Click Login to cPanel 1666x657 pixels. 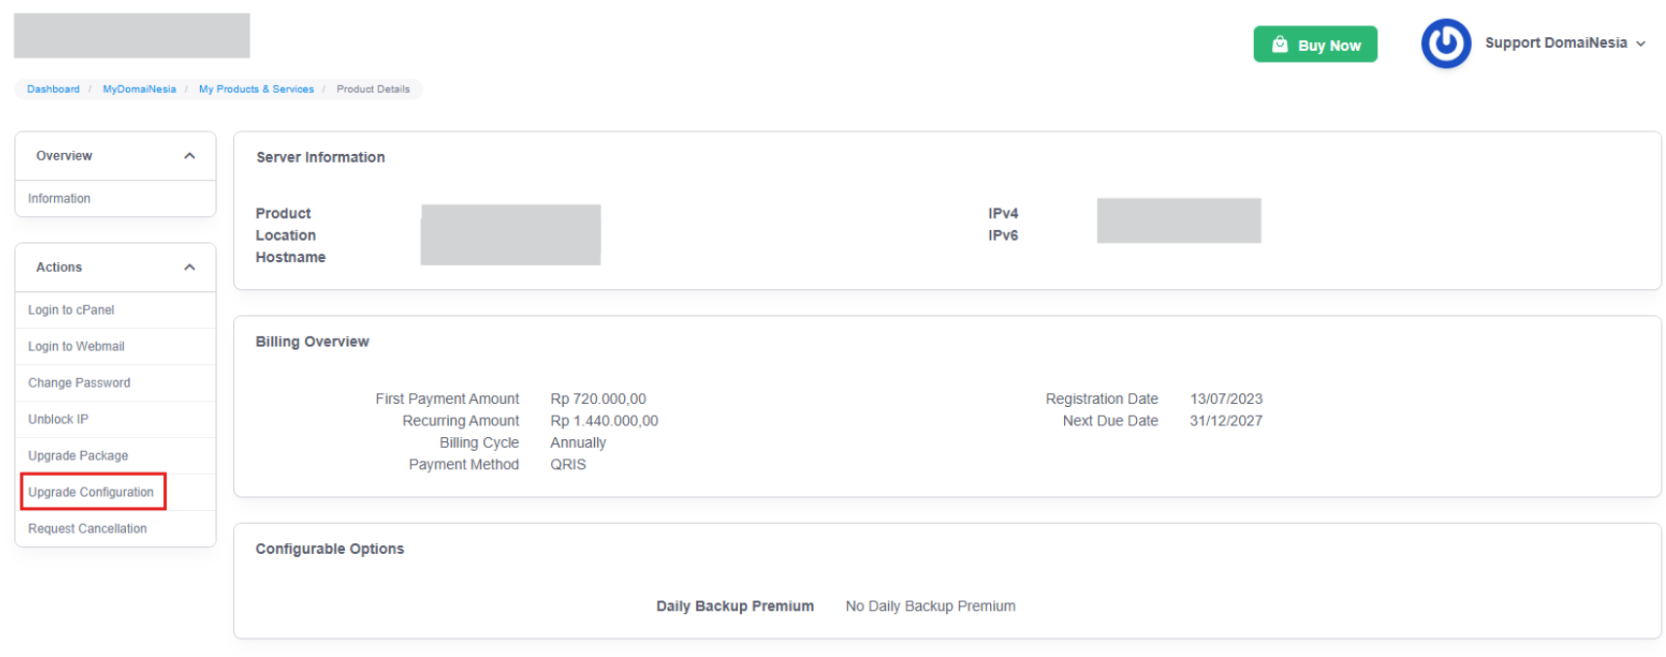click(x=70, y=309)
